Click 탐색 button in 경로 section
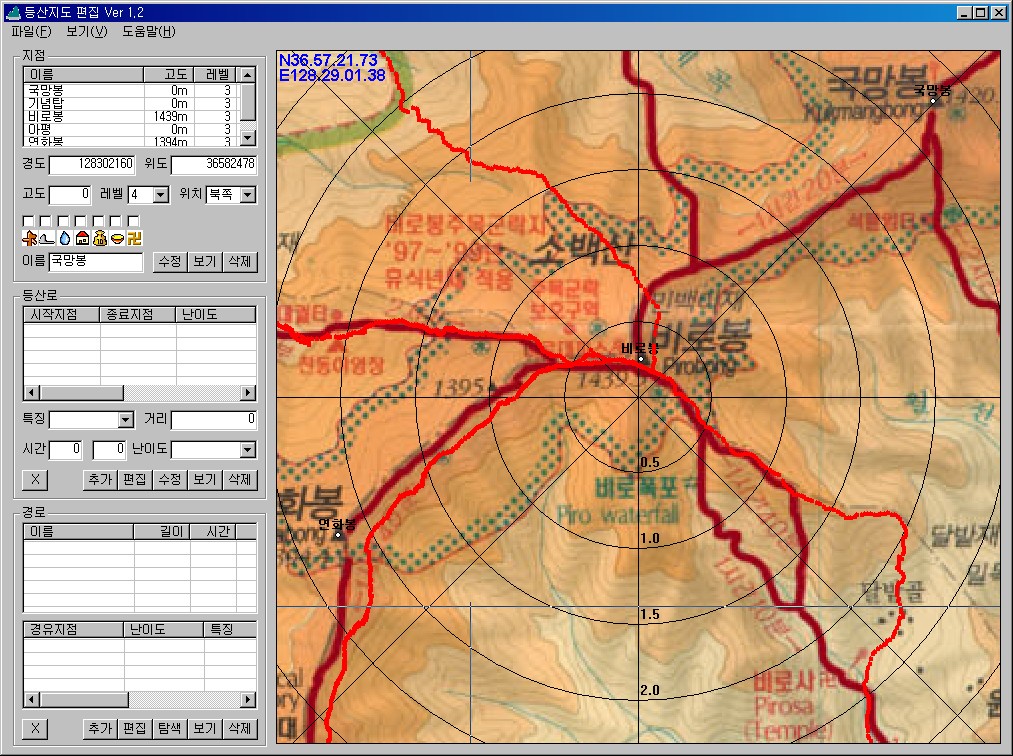Image resolution: width=1013 pixels, height=756 pixels. 170,728
